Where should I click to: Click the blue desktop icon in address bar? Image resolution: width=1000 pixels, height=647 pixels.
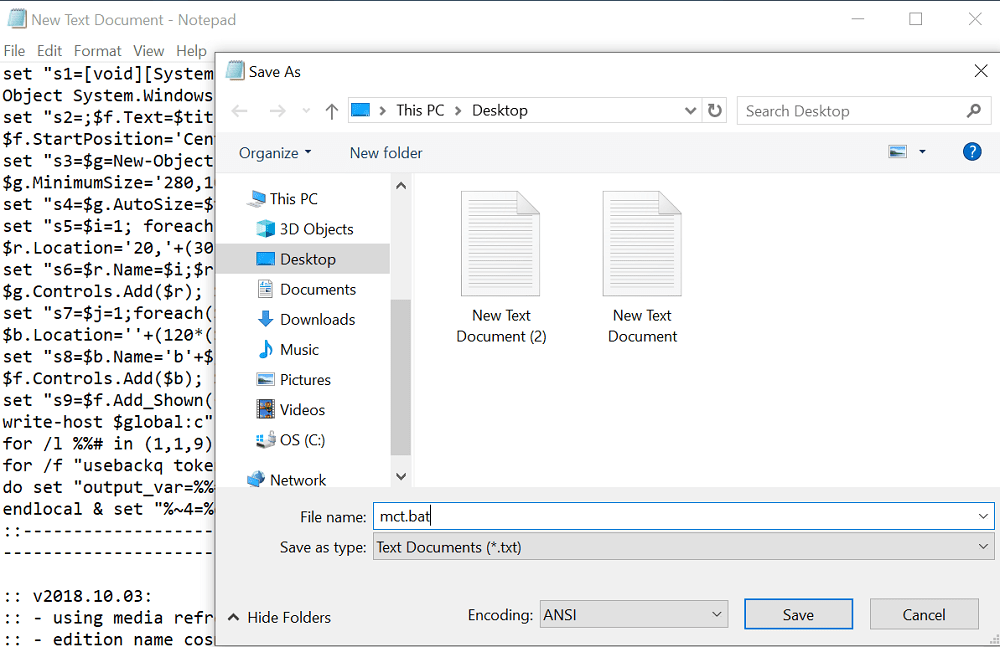pyautogui.click(x=360, y=110)
